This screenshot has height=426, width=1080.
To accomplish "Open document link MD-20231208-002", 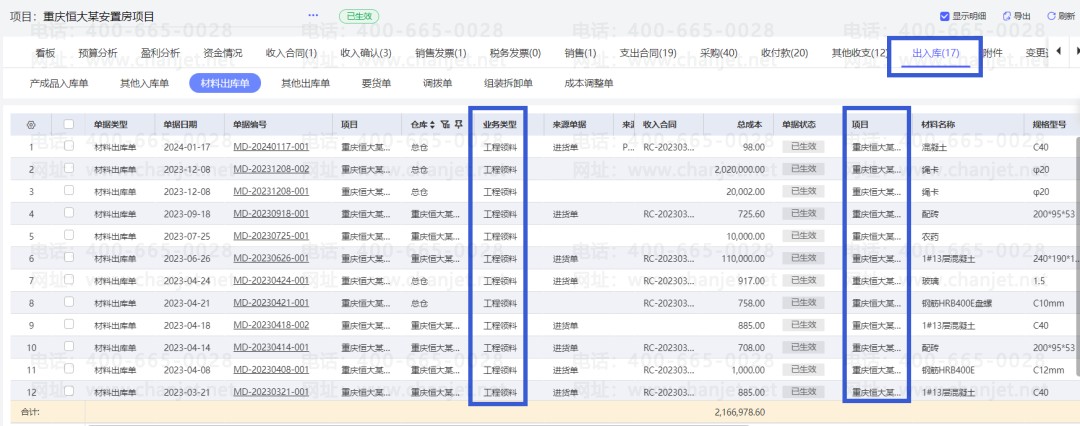I will [x=271, y=169].
